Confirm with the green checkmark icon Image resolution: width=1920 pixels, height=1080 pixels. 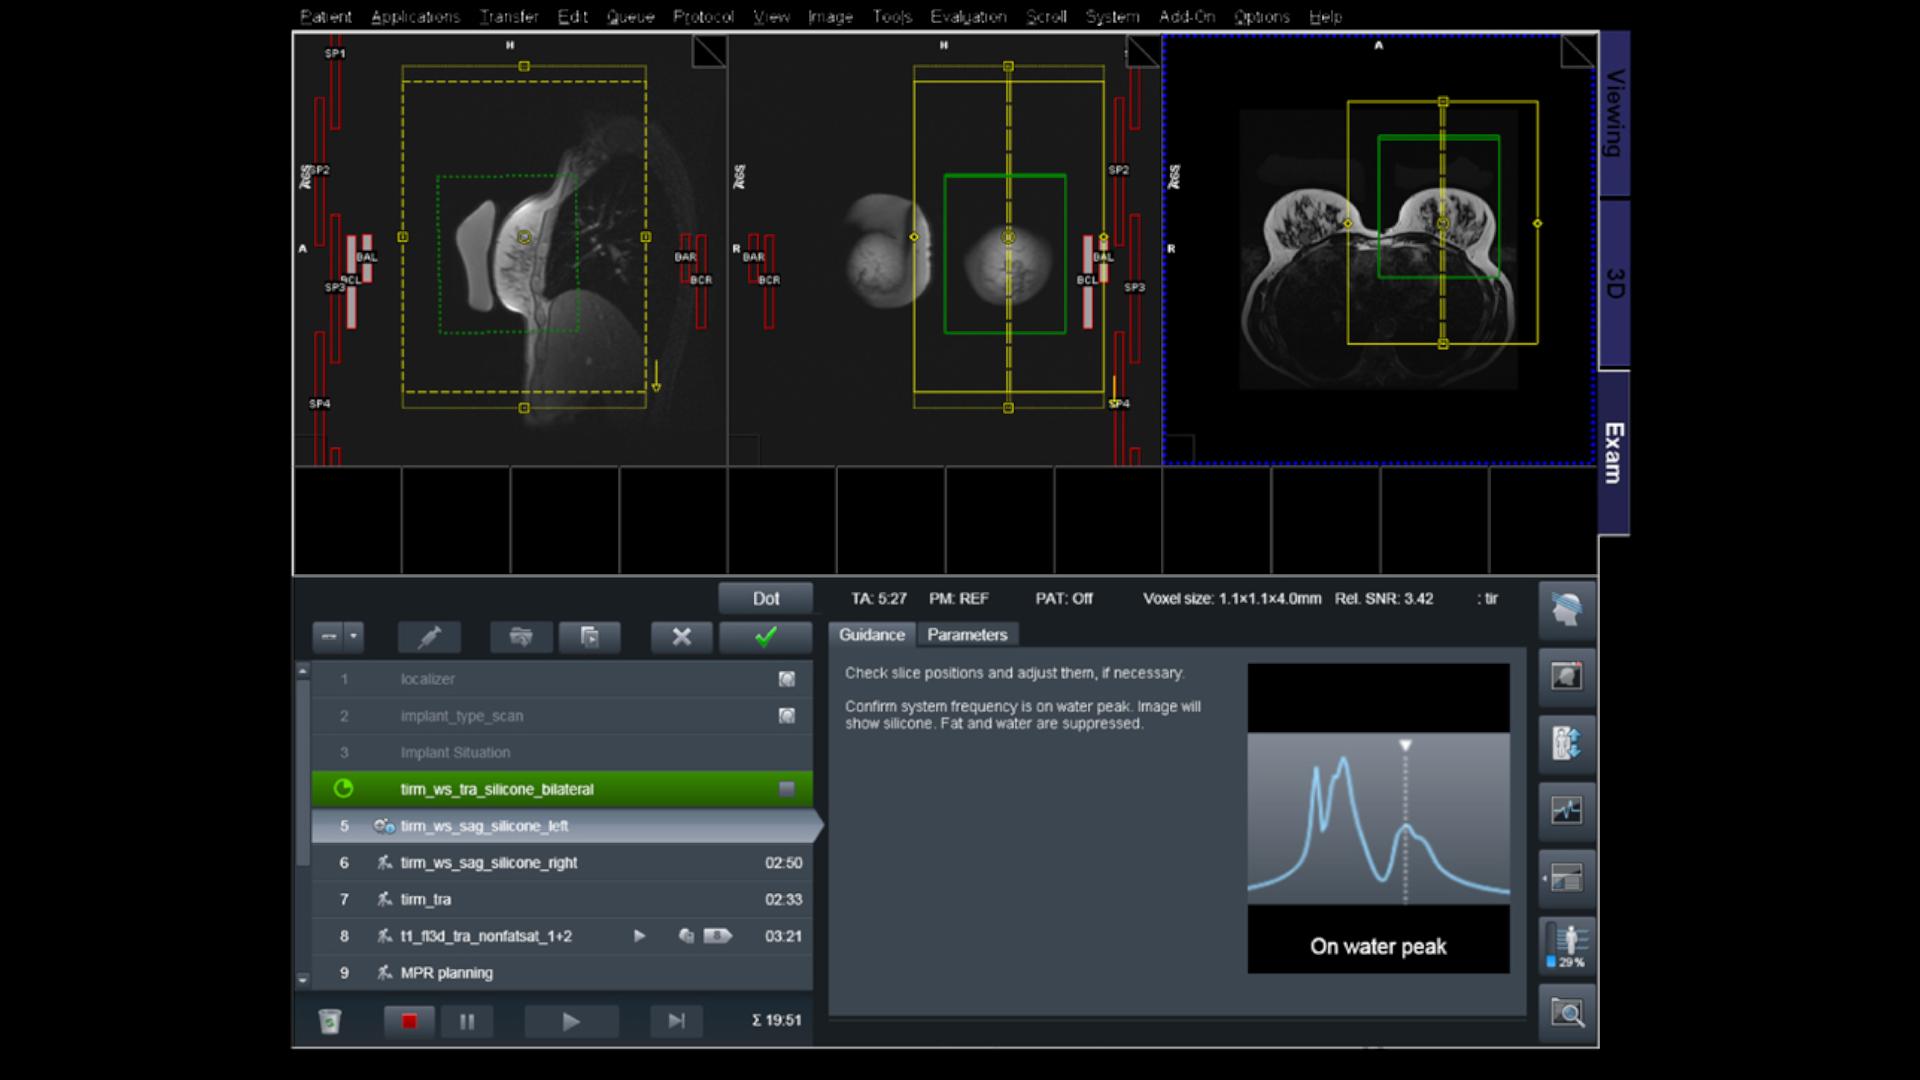click(x=765, y=637)
